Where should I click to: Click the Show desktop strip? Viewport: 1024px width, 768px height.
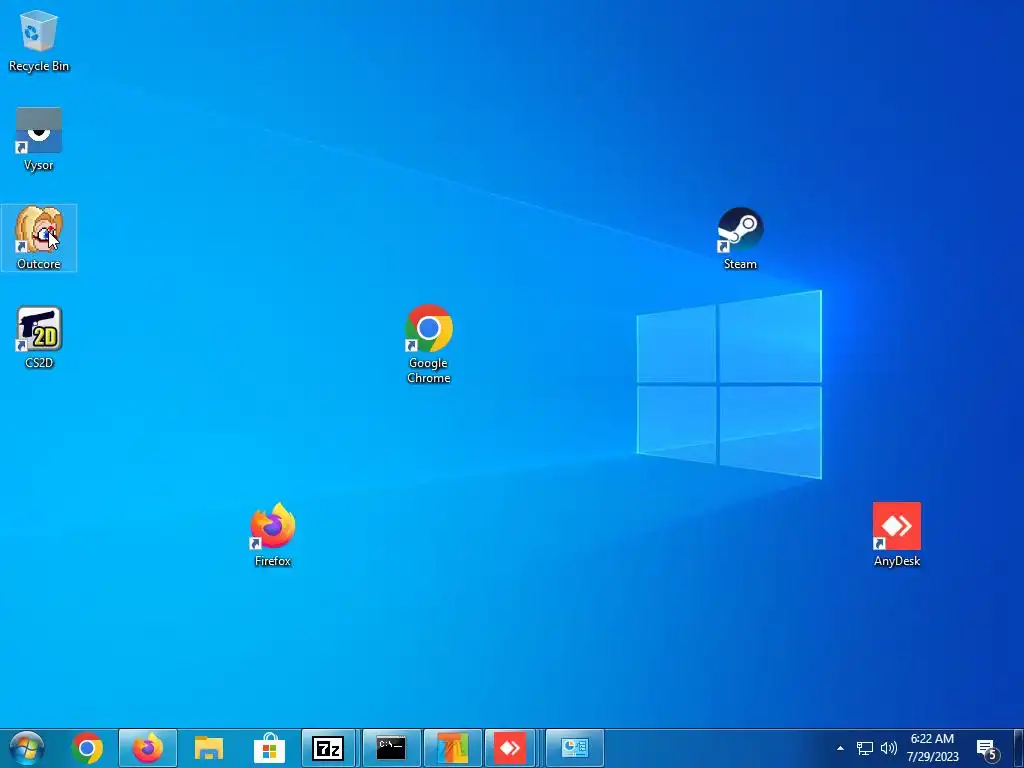(x=1019, y=748)
